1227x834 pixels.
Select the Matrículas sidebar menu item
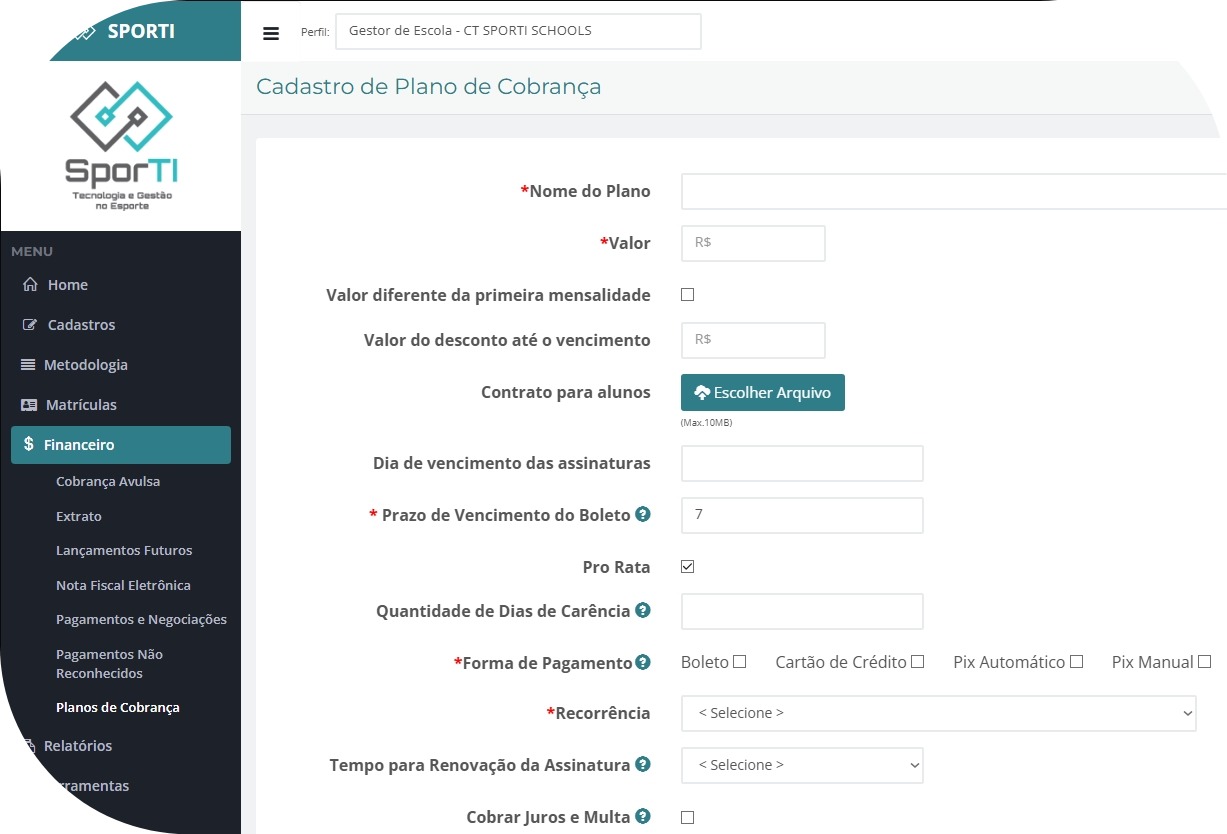coord(81,405)
